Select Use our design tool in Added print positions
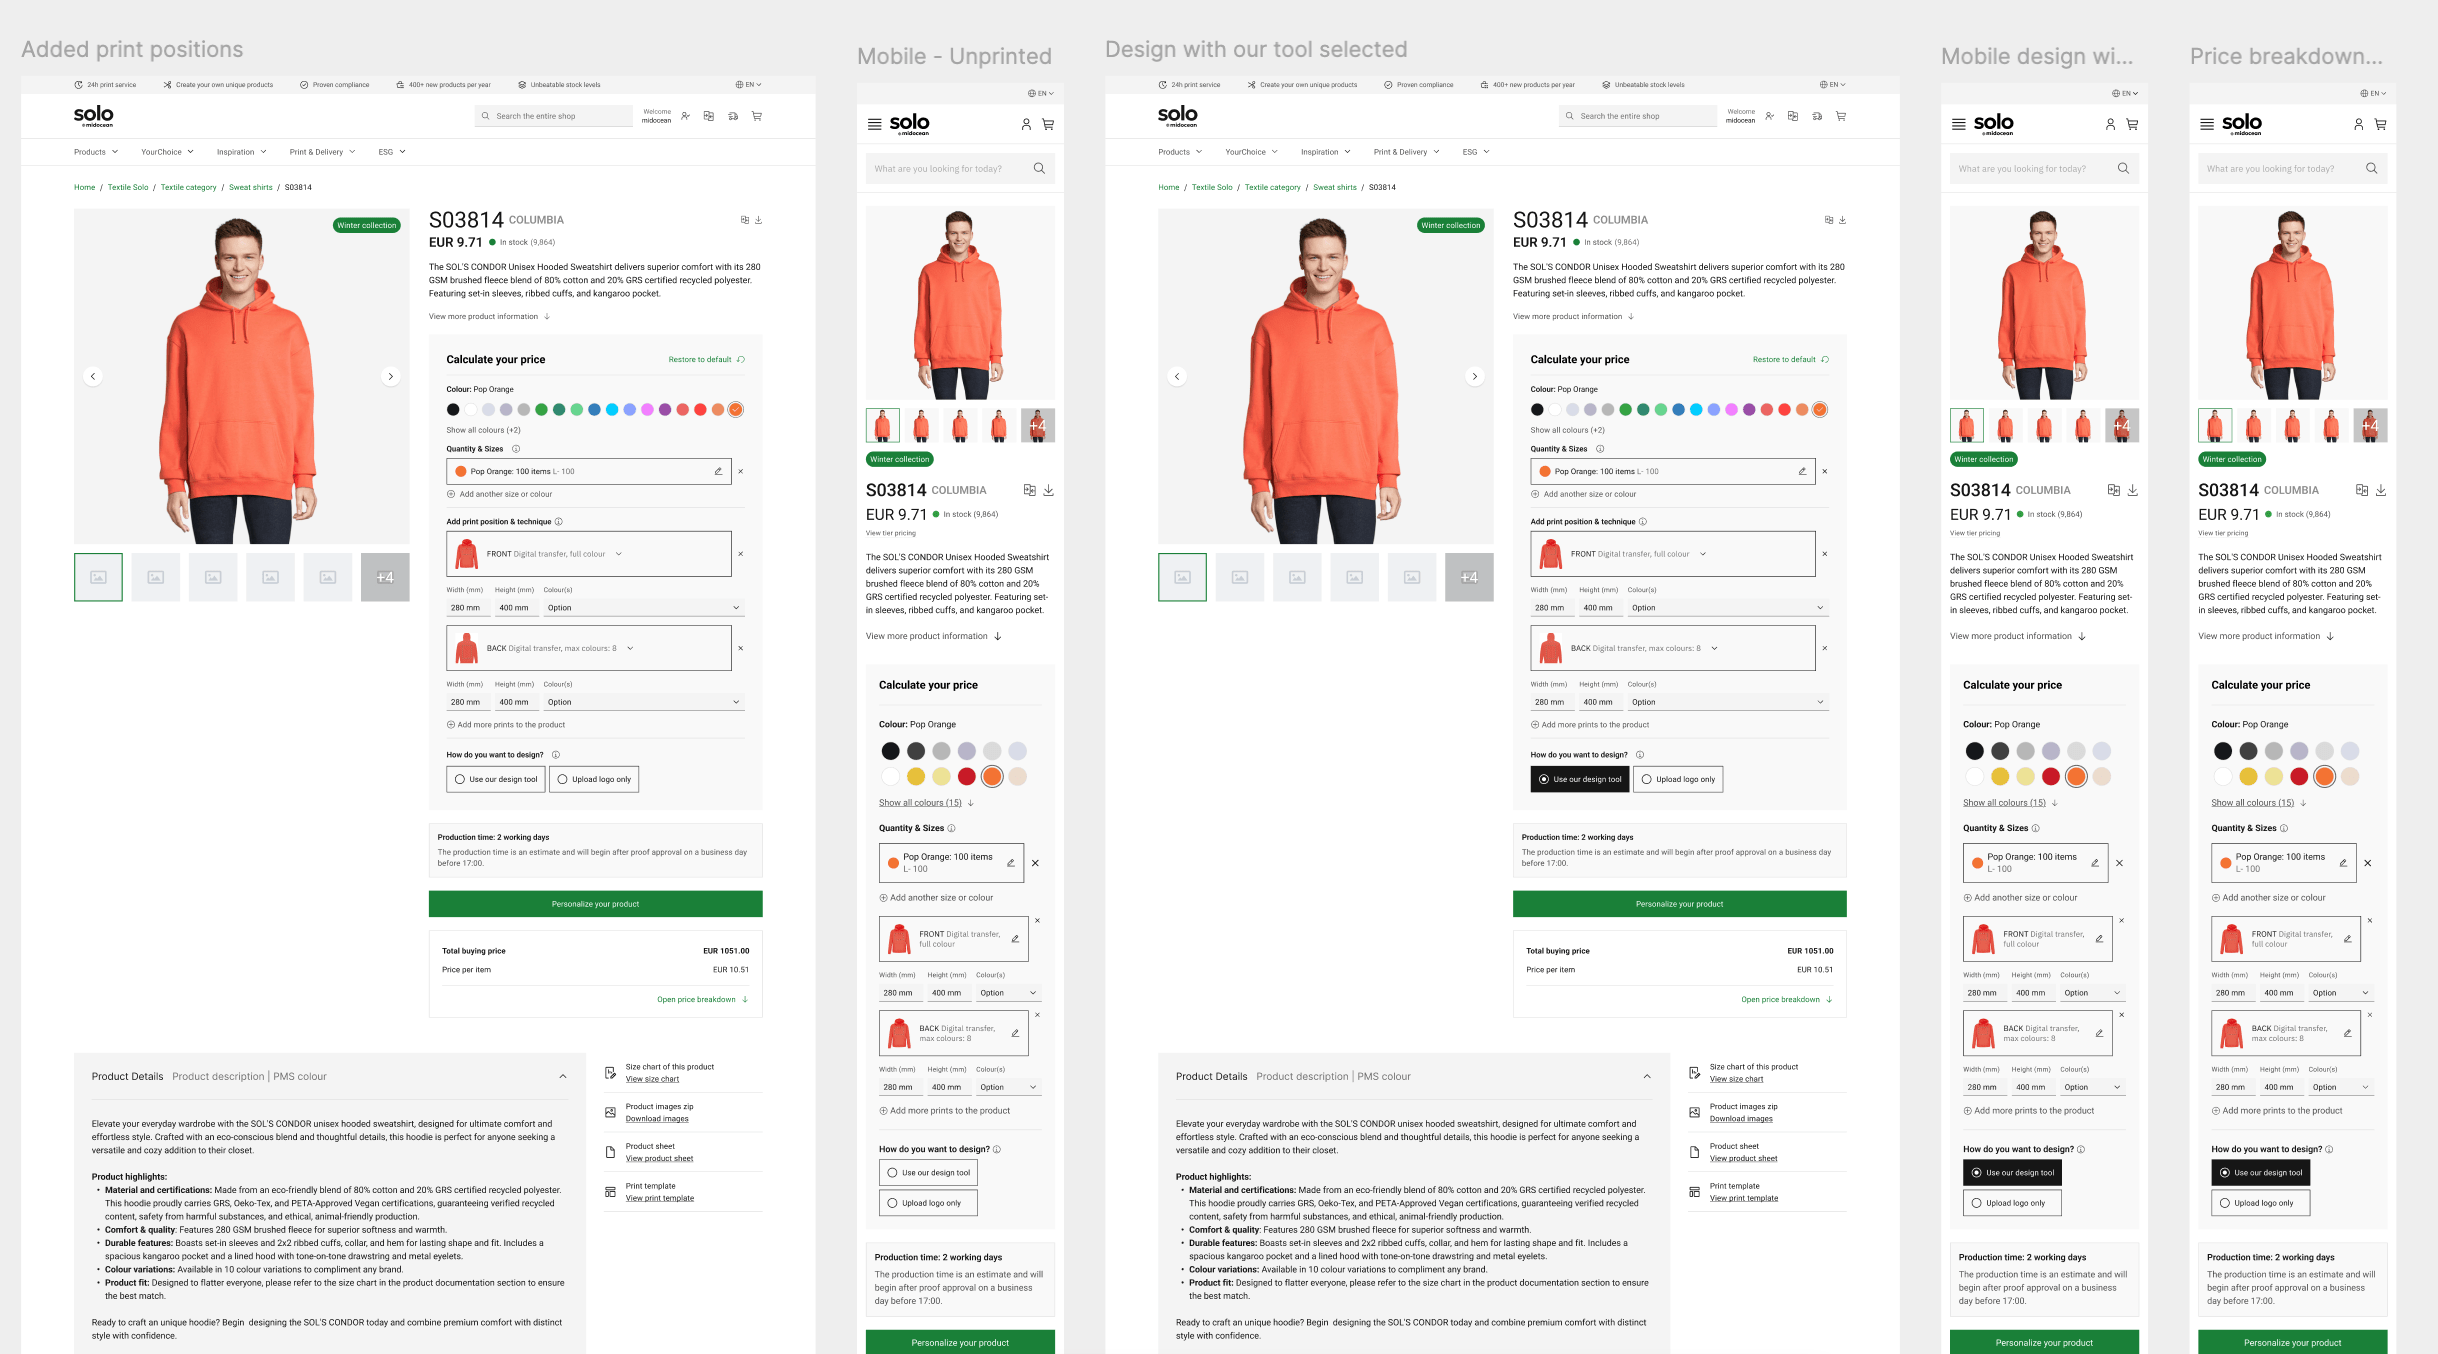The height and width of the screenshot is (1354, 2438). [496, 779]
